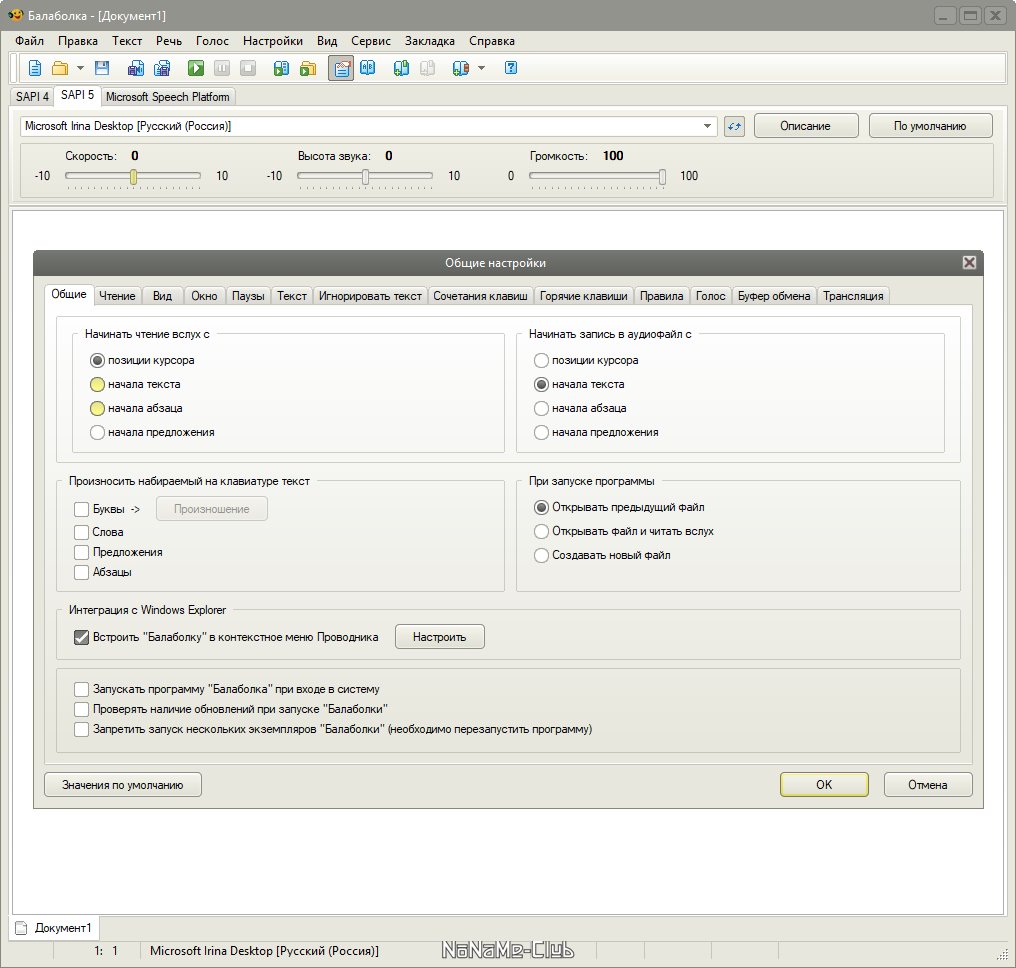
Task: Click the refresh voice list icon
Action: coord(734,126)
